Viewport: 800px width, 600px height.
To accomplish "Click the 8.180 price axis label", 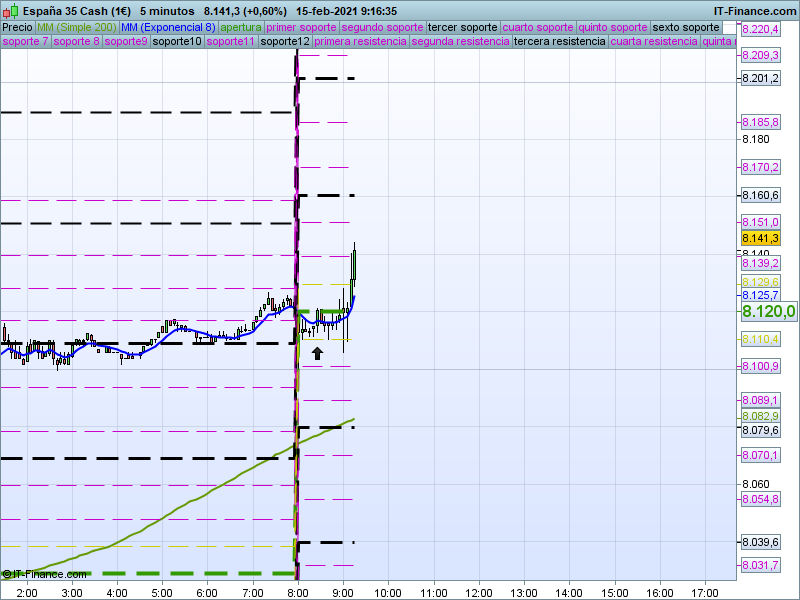I will coord(756,139).
